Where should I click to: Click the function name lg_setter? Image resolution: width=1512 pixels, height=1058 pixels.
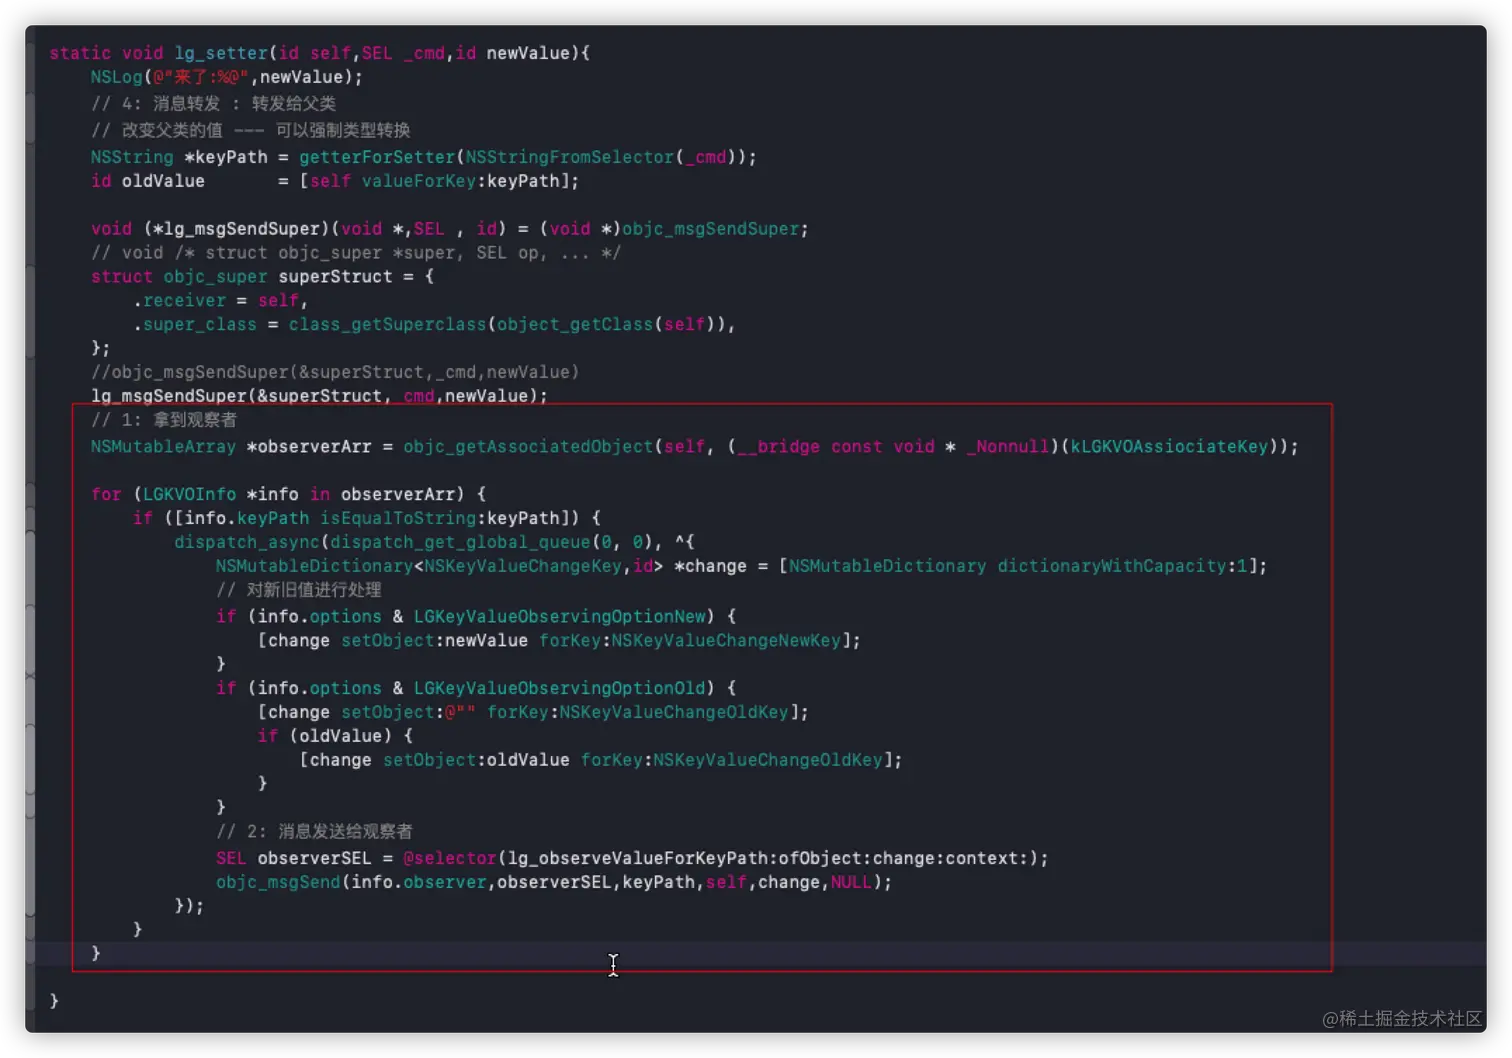pos(222,53)
